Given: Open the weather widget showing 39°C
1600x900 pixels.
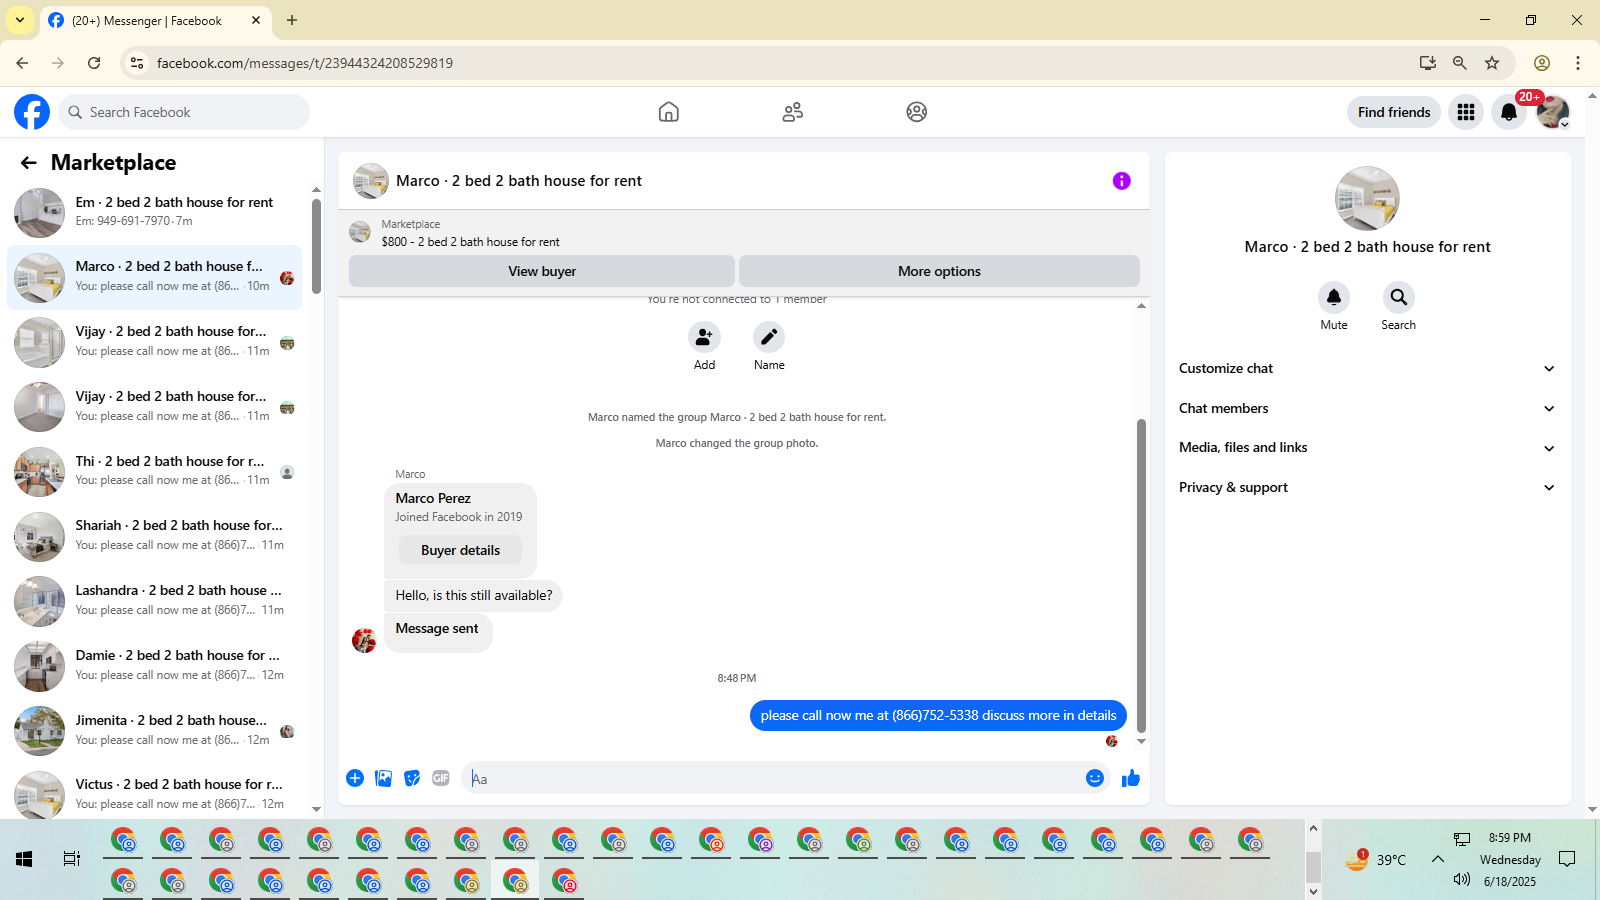Looking at the screenshot, I should click(x=1376, y=859).
